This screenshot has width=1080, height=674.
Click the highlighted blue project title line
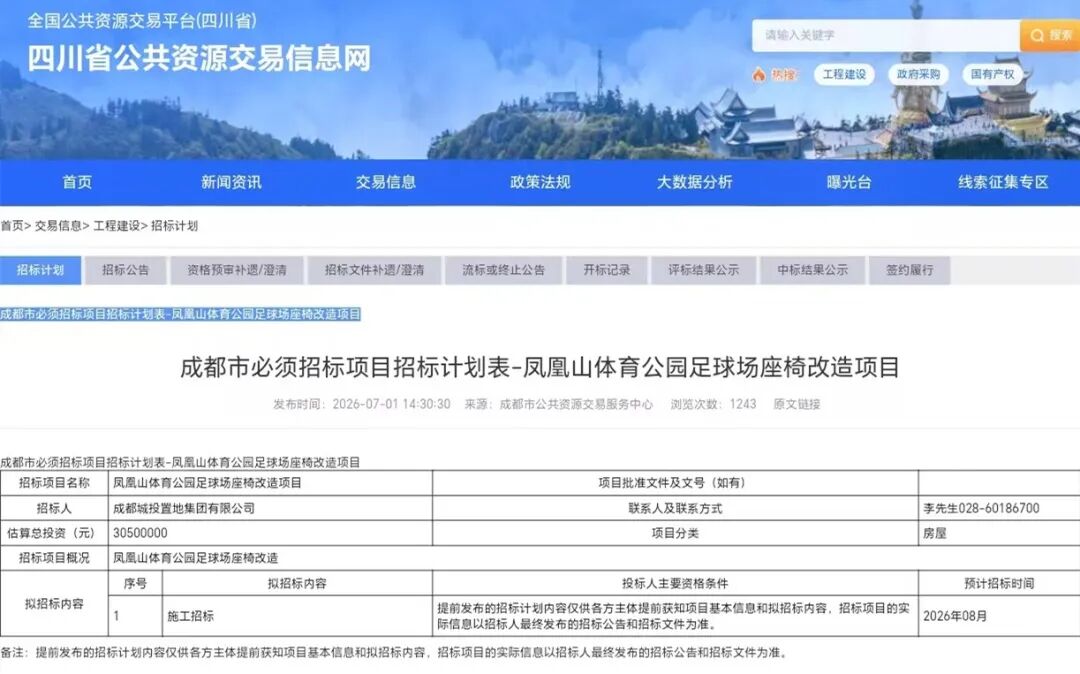tap(180, 314)
